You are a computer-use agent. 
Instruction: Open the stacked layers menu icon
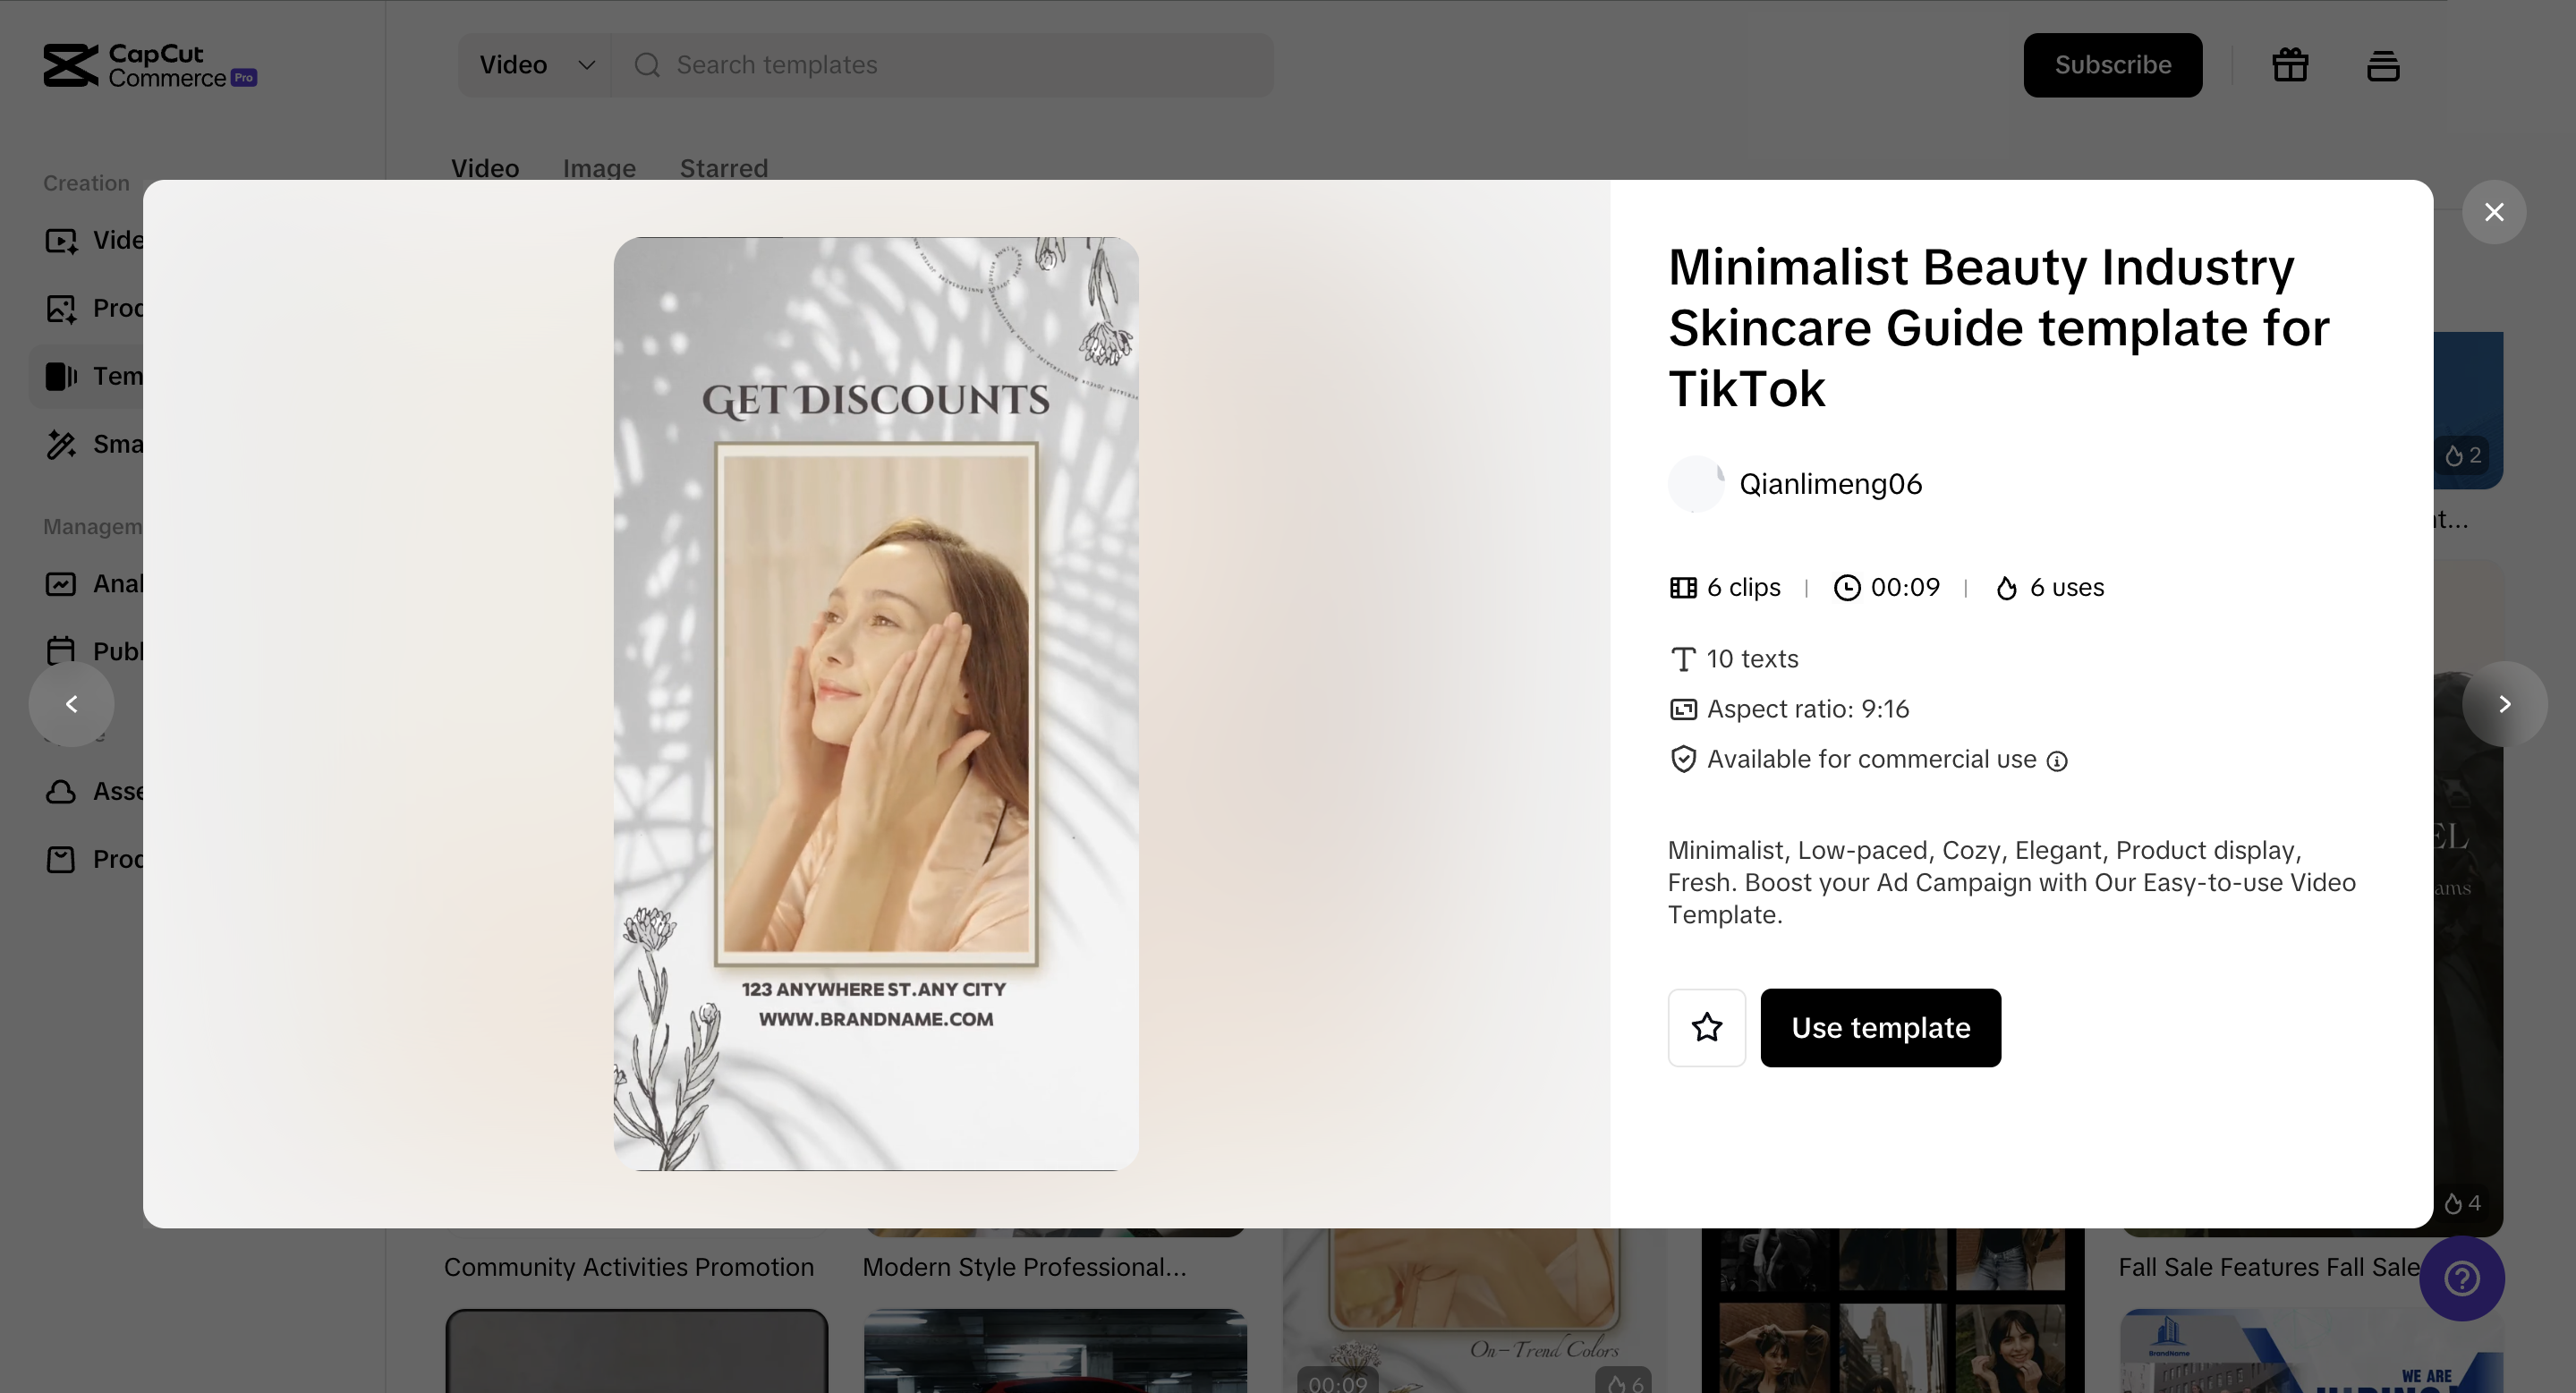coord(2383,65)
